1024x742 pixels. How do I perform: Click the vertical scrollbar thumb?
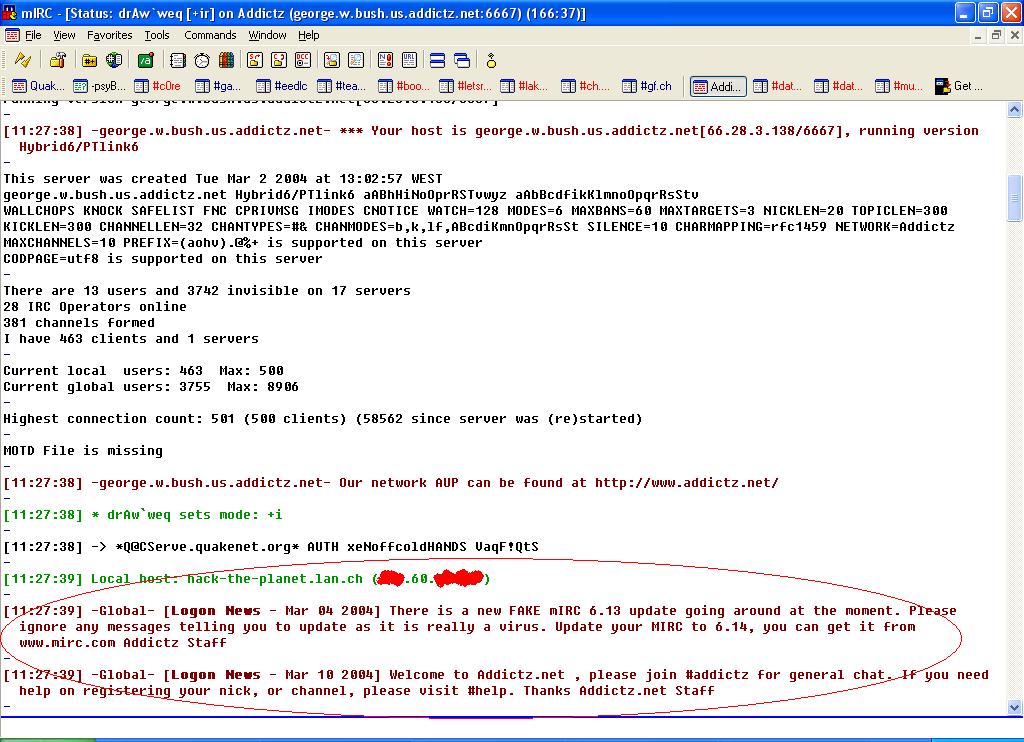[x=1014, y=199]
